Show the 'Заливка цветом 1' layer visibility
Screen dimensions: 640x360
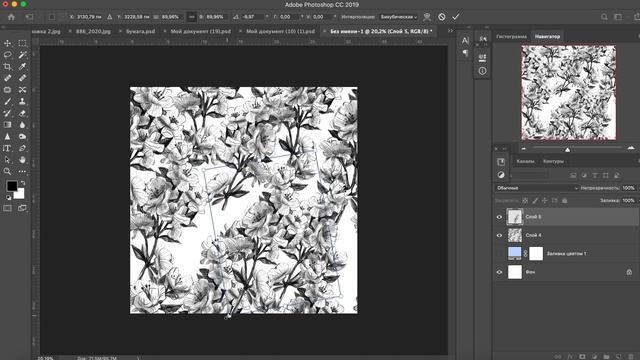click(499, 253)
